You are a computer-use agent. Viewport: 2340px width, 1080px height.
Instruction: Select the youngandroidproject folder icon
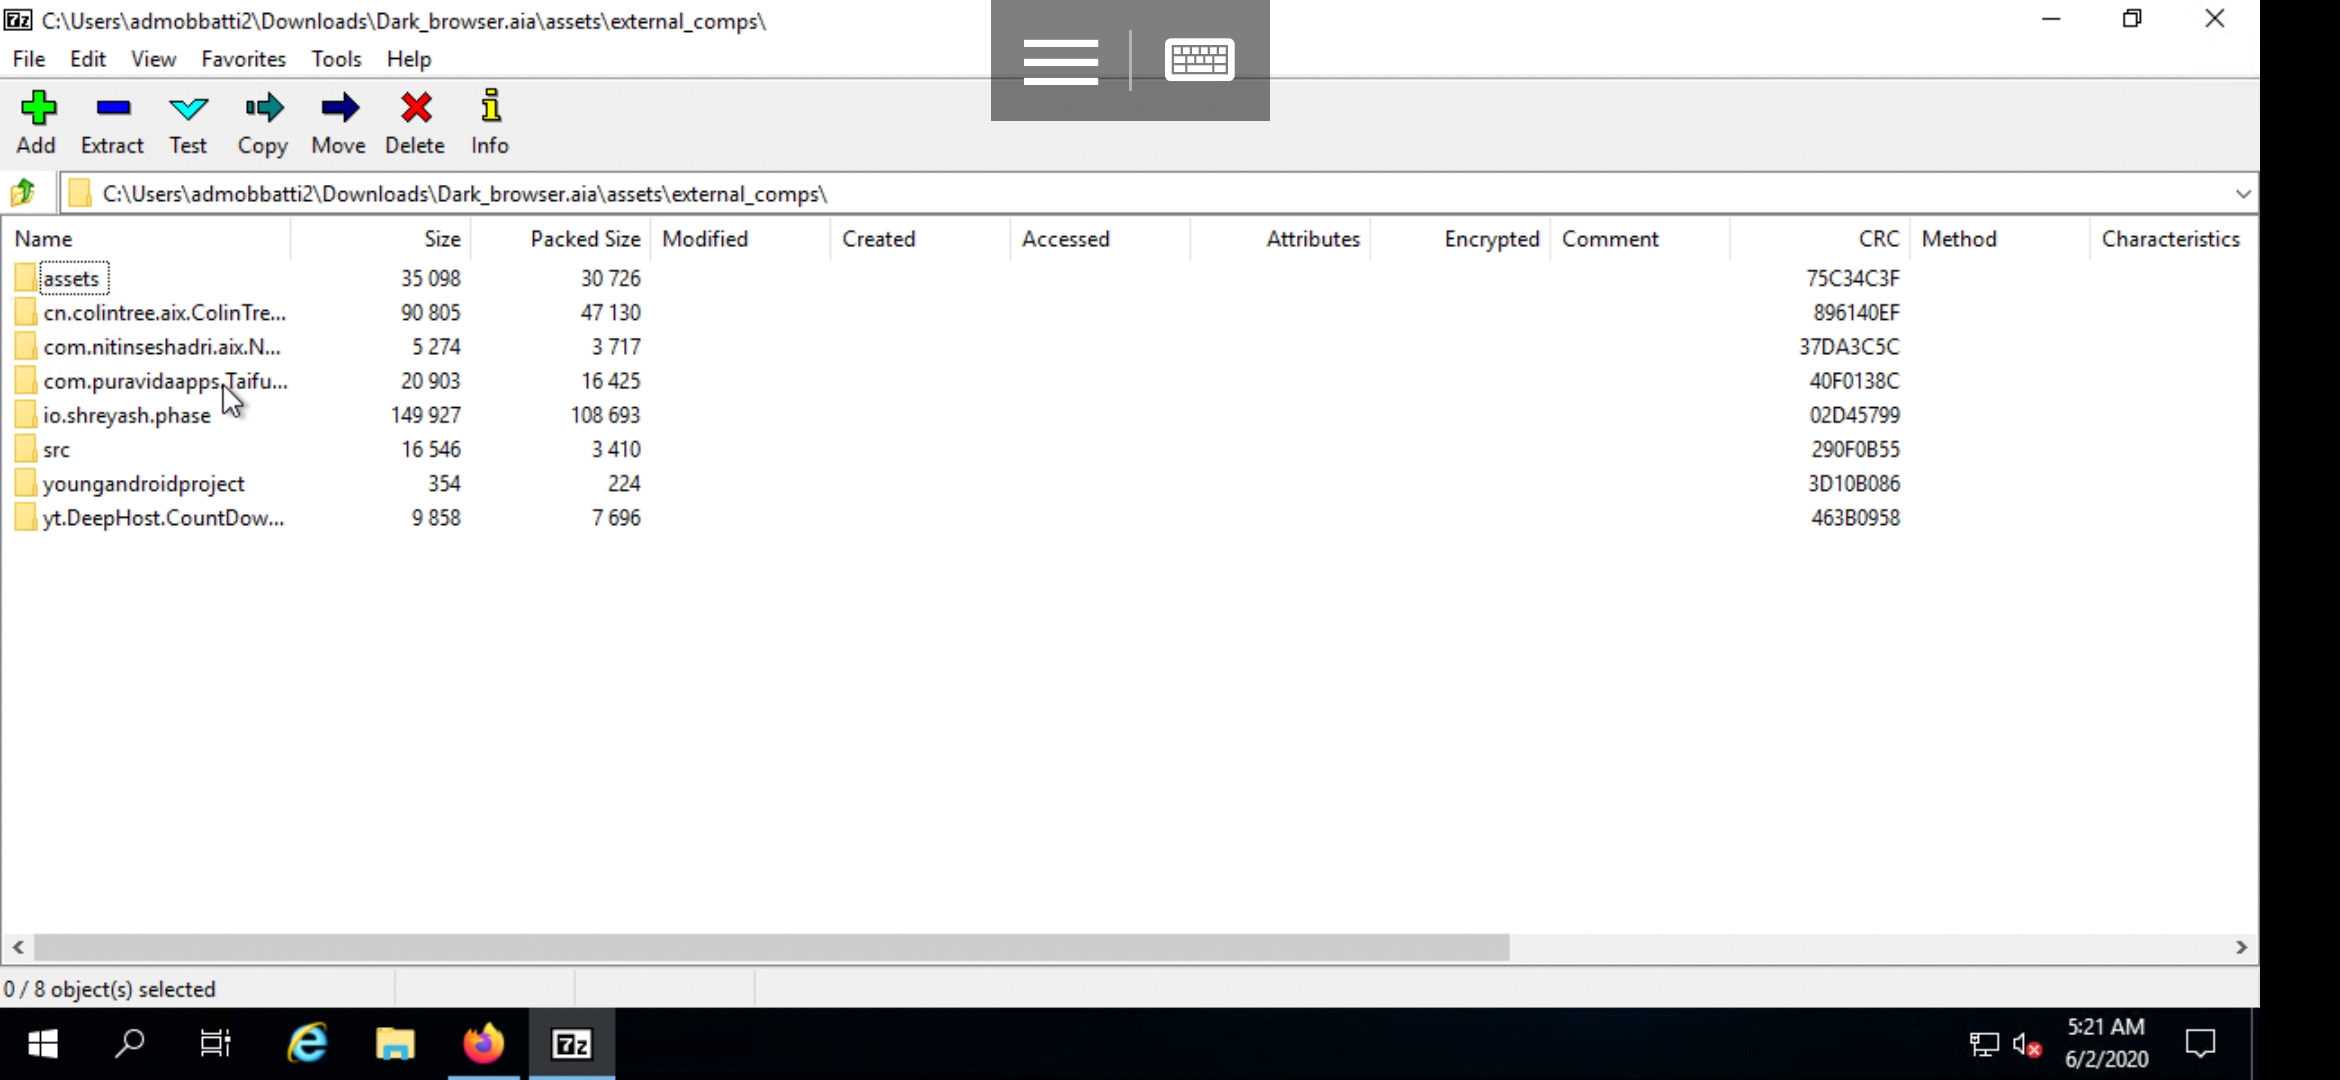coord(25,483)
